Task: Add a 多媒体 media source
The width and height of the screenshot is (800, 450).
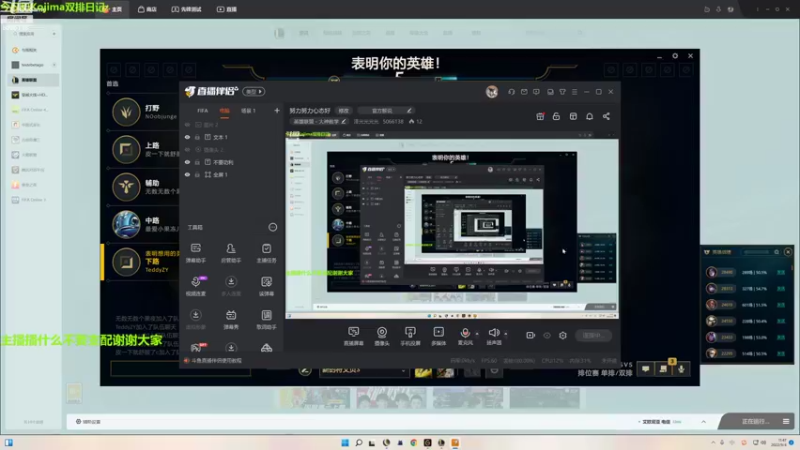Action: click(438, 336)
